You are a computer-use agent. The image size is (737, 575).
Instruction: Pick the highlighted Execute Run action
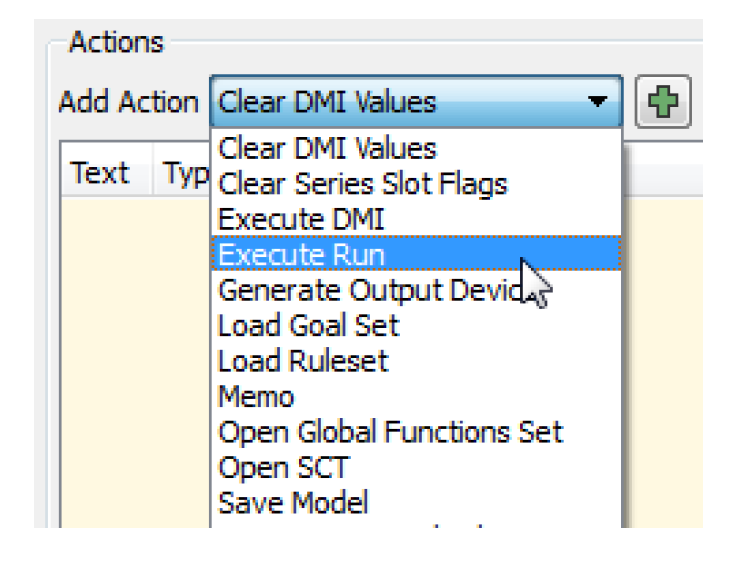302,255
